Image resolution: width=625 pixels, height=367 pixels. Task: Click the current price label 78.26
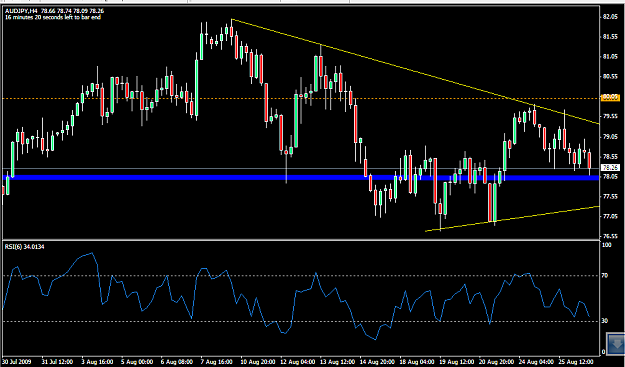(x=610, y=167)
